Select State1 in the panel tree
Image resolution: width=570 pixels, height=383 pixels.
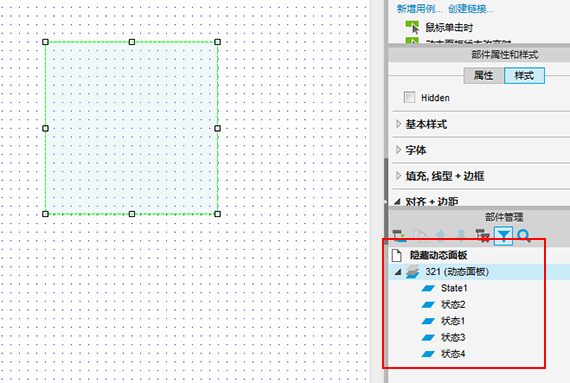[x=454, y=288]
